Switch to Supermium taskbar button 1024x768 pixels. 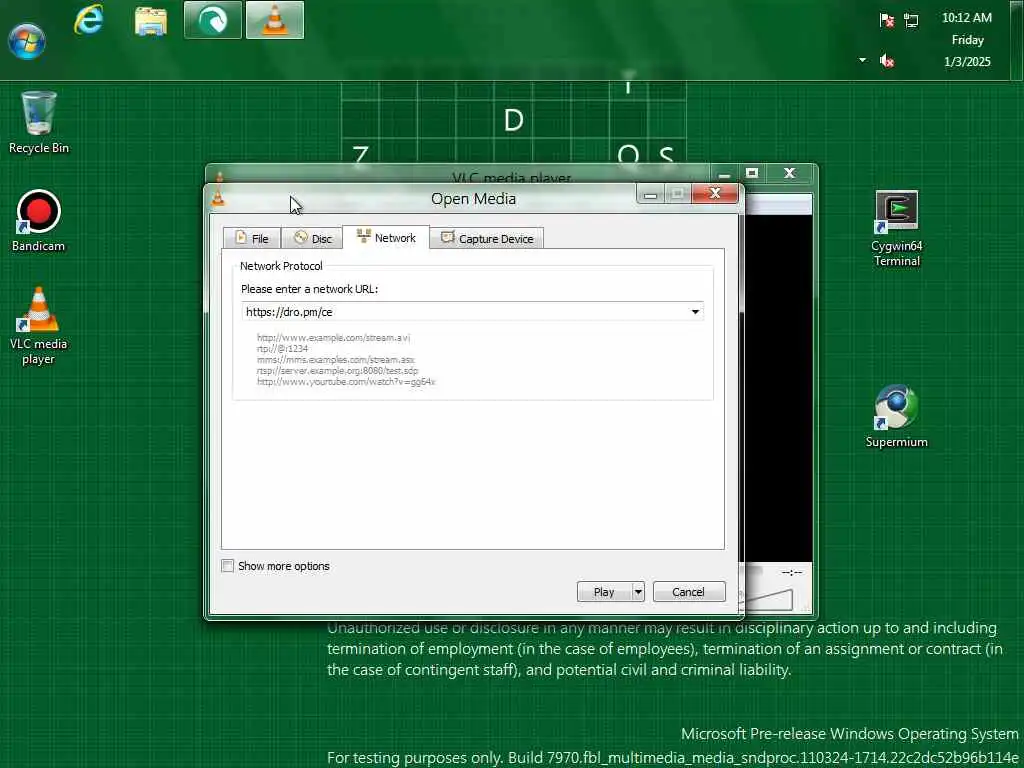point(213,20)
